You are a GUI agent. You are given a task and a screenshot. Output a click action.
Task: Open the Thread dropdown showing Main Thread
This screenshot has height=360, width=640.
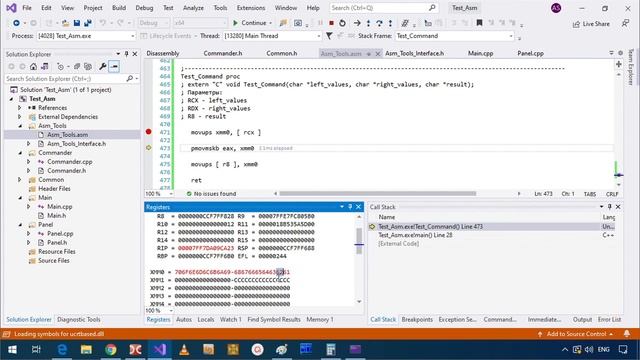tap(272, 36)
